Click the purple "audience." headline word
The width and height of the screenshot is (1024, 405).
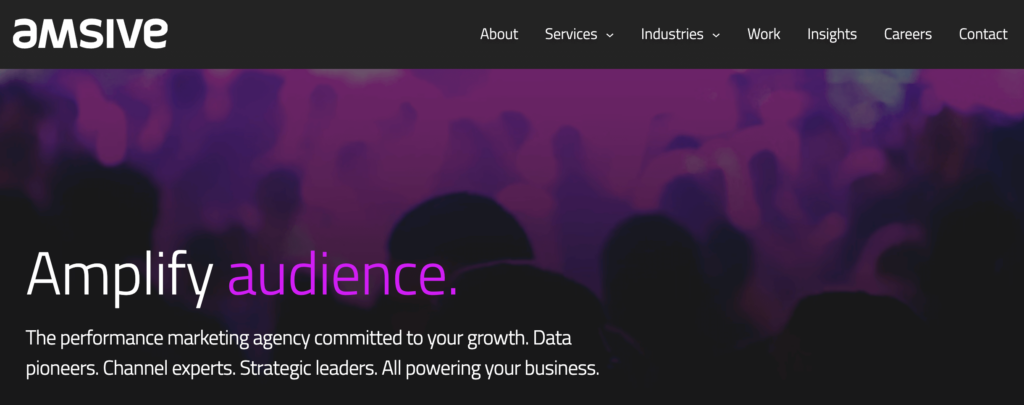pyautogui.click(x=342, y=274)
